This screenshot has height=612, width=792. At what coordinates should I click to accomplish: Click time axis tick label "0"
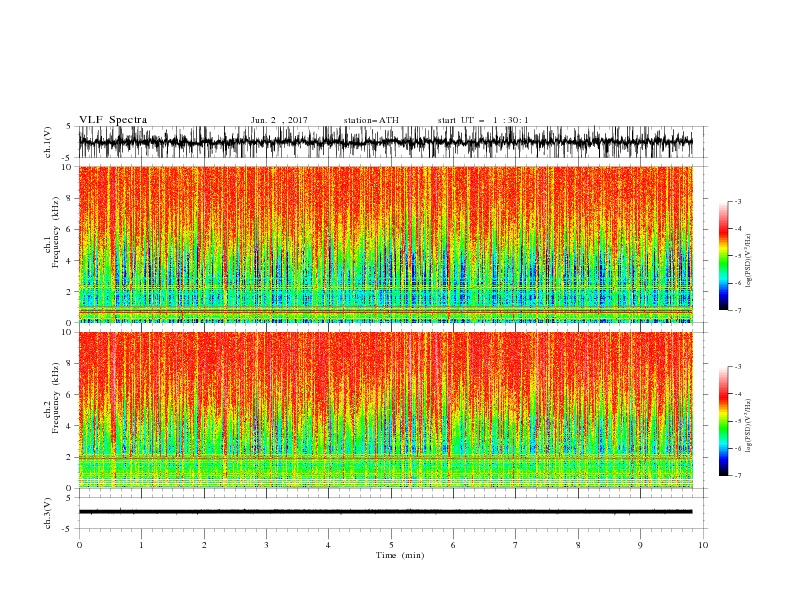click(x=79, y=545)
